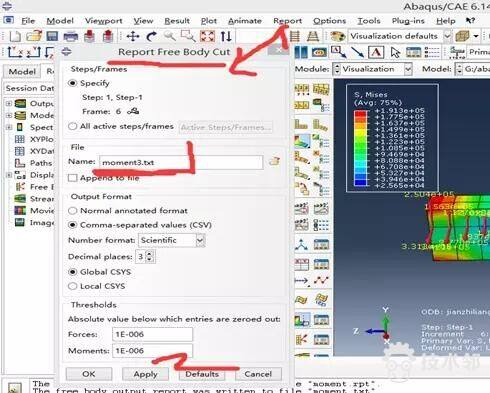Viewport: 490px width, 393px height.
Task: Expand the Display Groups tree node
Action: click(x=9, y=175)
